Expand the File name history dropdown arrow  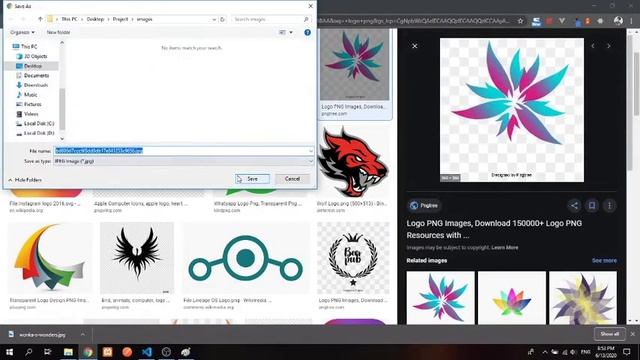[311, 151]
